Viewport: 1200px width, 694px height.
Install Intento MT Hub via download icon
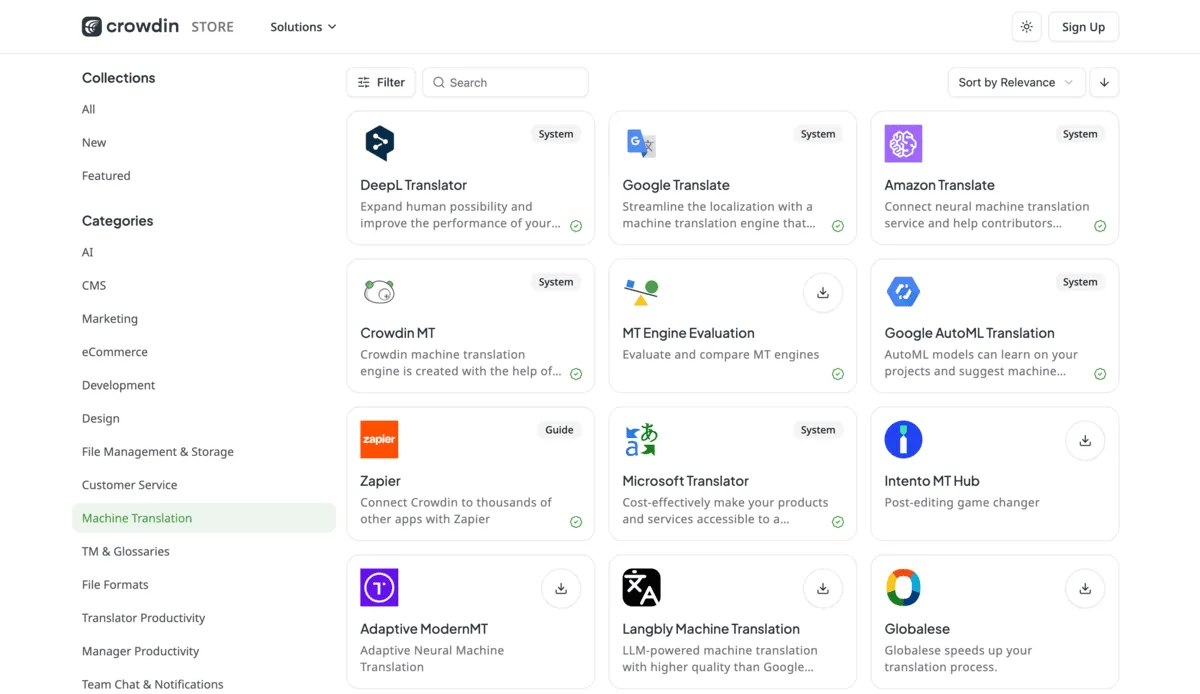pos(1085,441)
